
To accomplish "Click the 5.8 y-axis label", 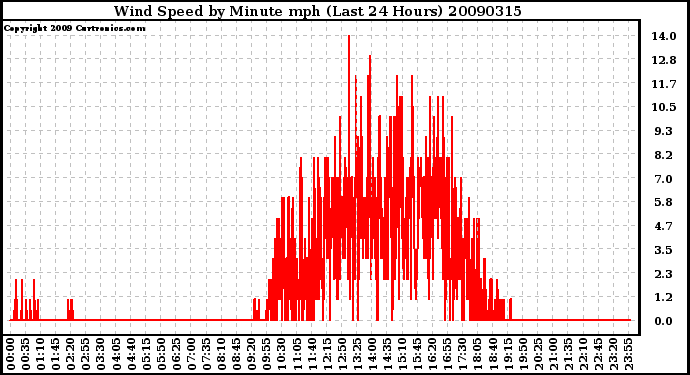I will point(664,202).
